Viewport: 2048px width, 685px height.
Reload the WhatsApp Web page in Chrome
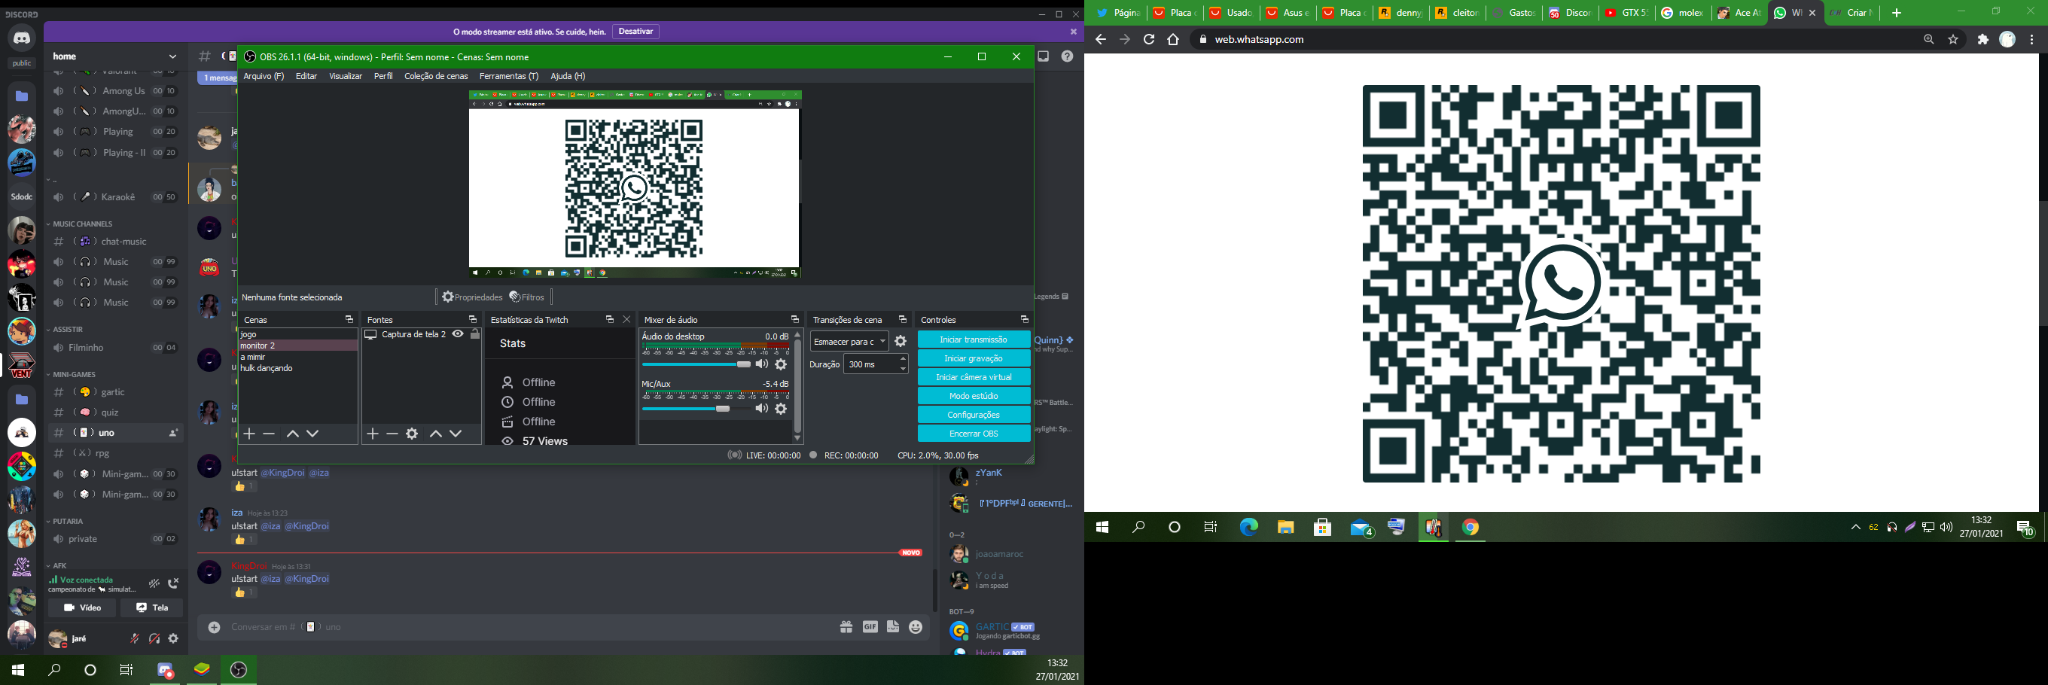(1148, 40)
